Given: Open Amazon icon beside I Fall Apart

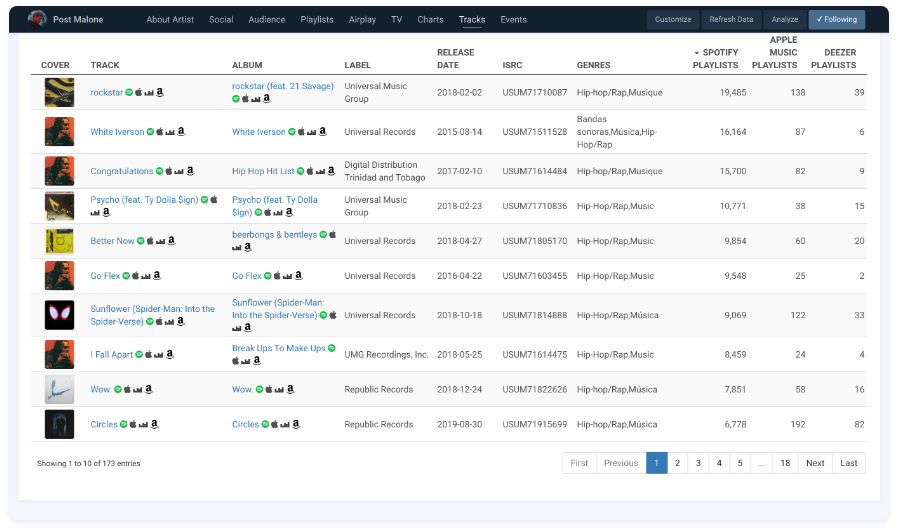Looking at the screenshot, I should tap(170, 354).
